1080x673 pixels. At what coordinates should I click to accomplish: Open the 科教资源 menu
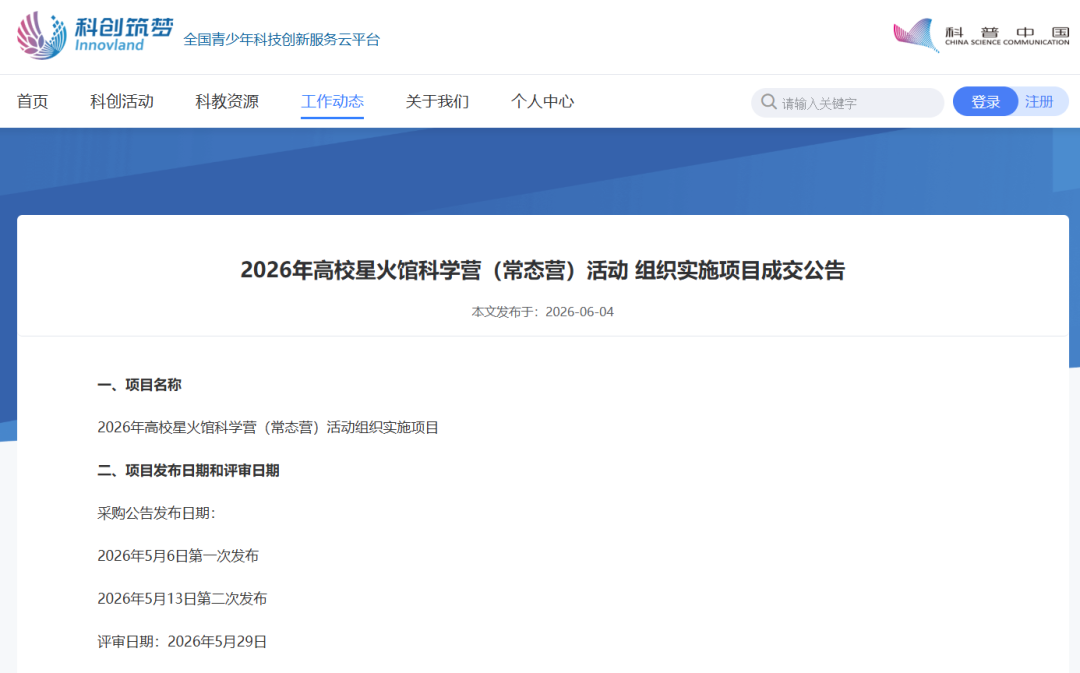(x=227, y=101)
